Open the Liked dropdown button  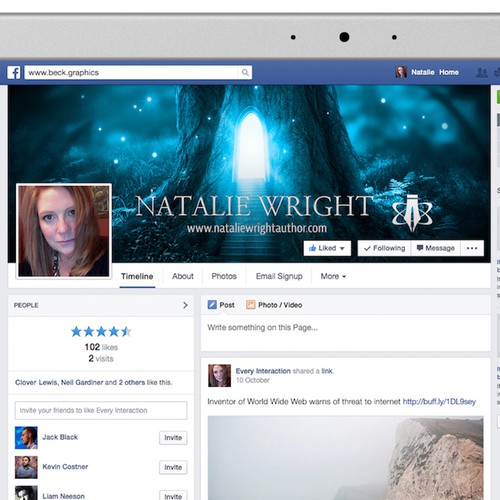point(327,248)
